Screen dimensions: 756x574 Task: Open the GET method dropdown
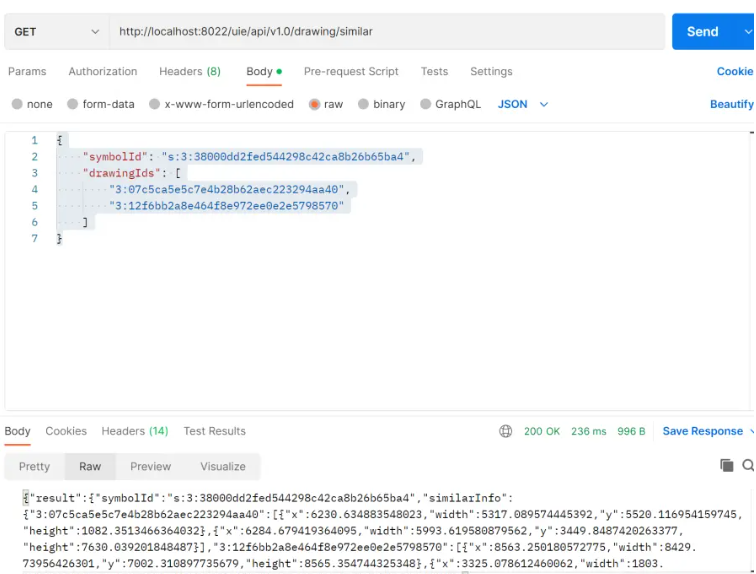click(x=56, y=32)
